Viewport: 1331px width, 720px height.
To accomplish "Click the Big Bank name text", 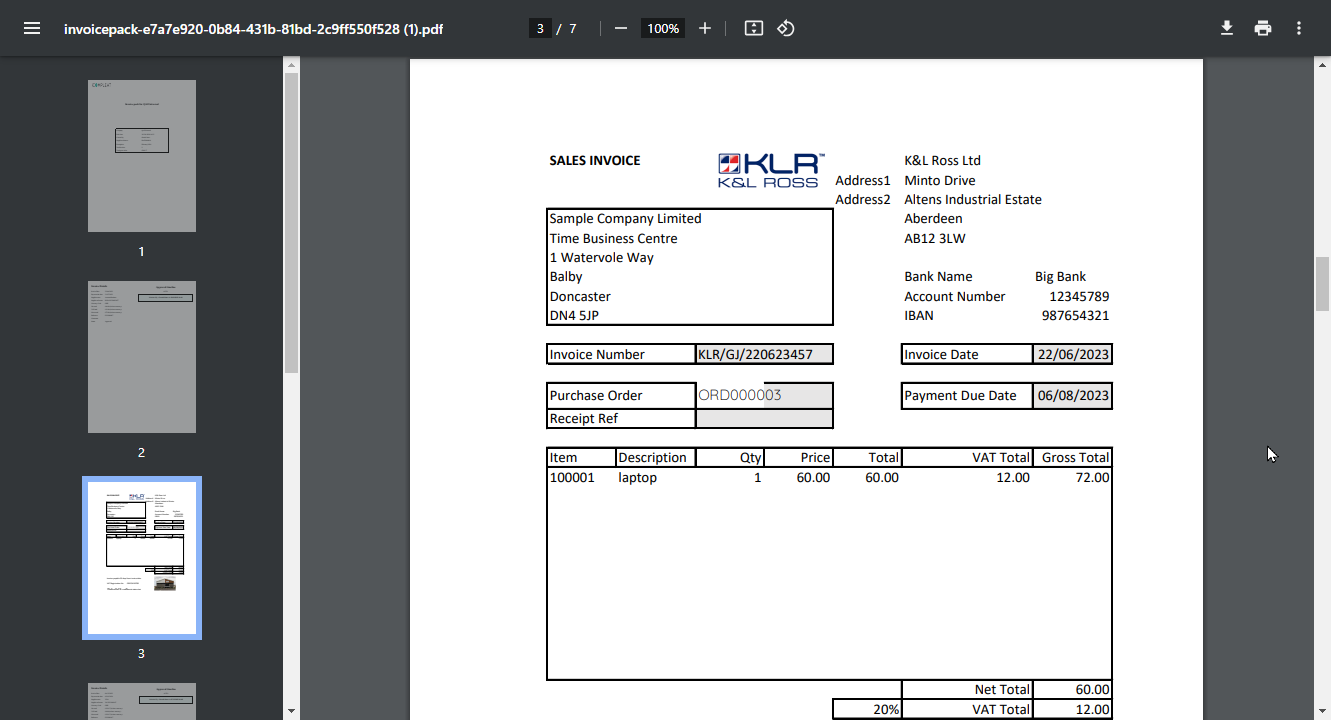I will click(x=1060, y=276).
